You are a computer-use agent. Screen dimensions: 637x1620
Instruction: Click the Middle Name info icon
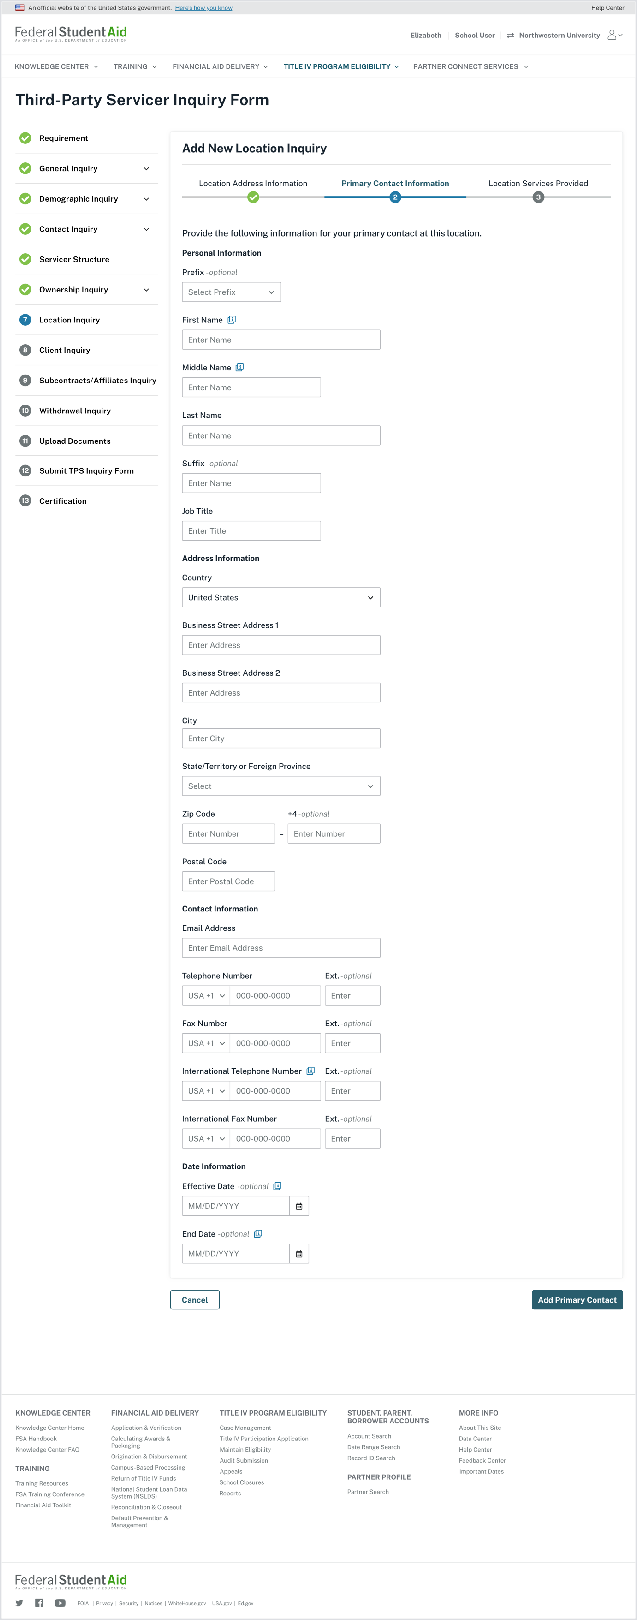coord(240,367)
